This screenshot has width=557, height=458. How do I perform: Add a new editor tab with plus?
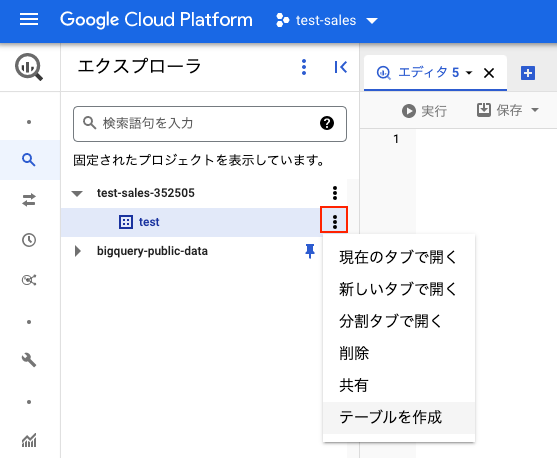pyautogui.click(x=528, y=73)
